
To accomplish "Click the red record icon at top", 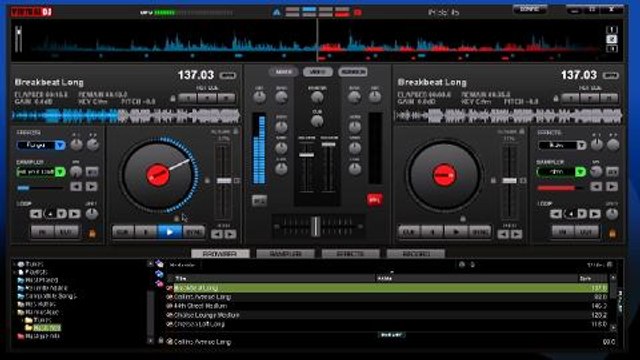I will (x=358, y=12).
